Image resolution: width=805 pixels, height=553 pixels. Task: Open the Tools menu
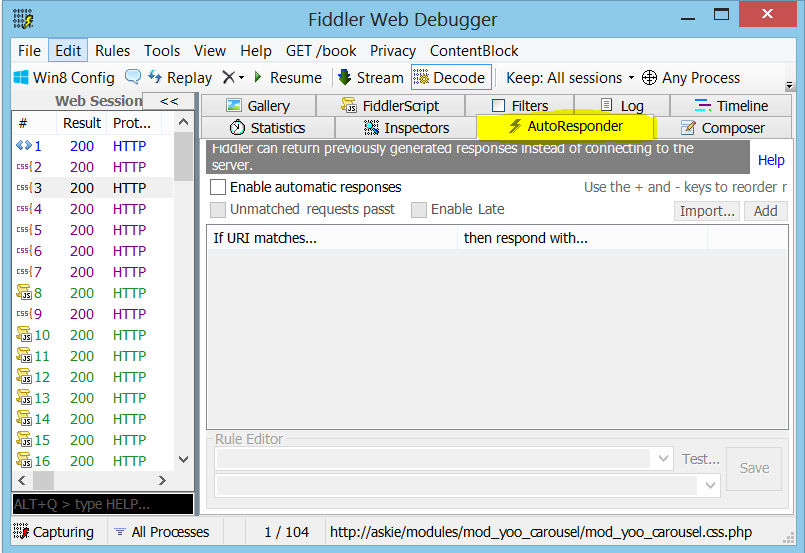162,51
